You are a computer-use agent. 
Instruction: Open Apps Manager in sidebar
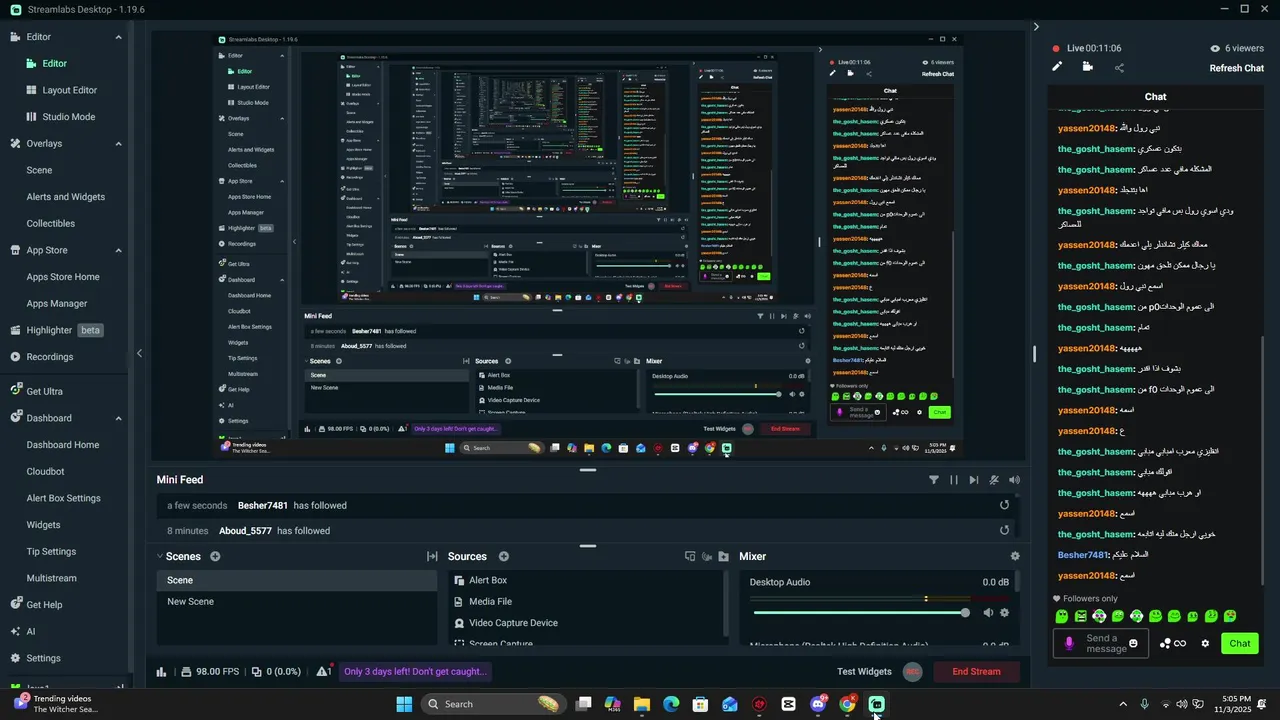click(57, 304)
